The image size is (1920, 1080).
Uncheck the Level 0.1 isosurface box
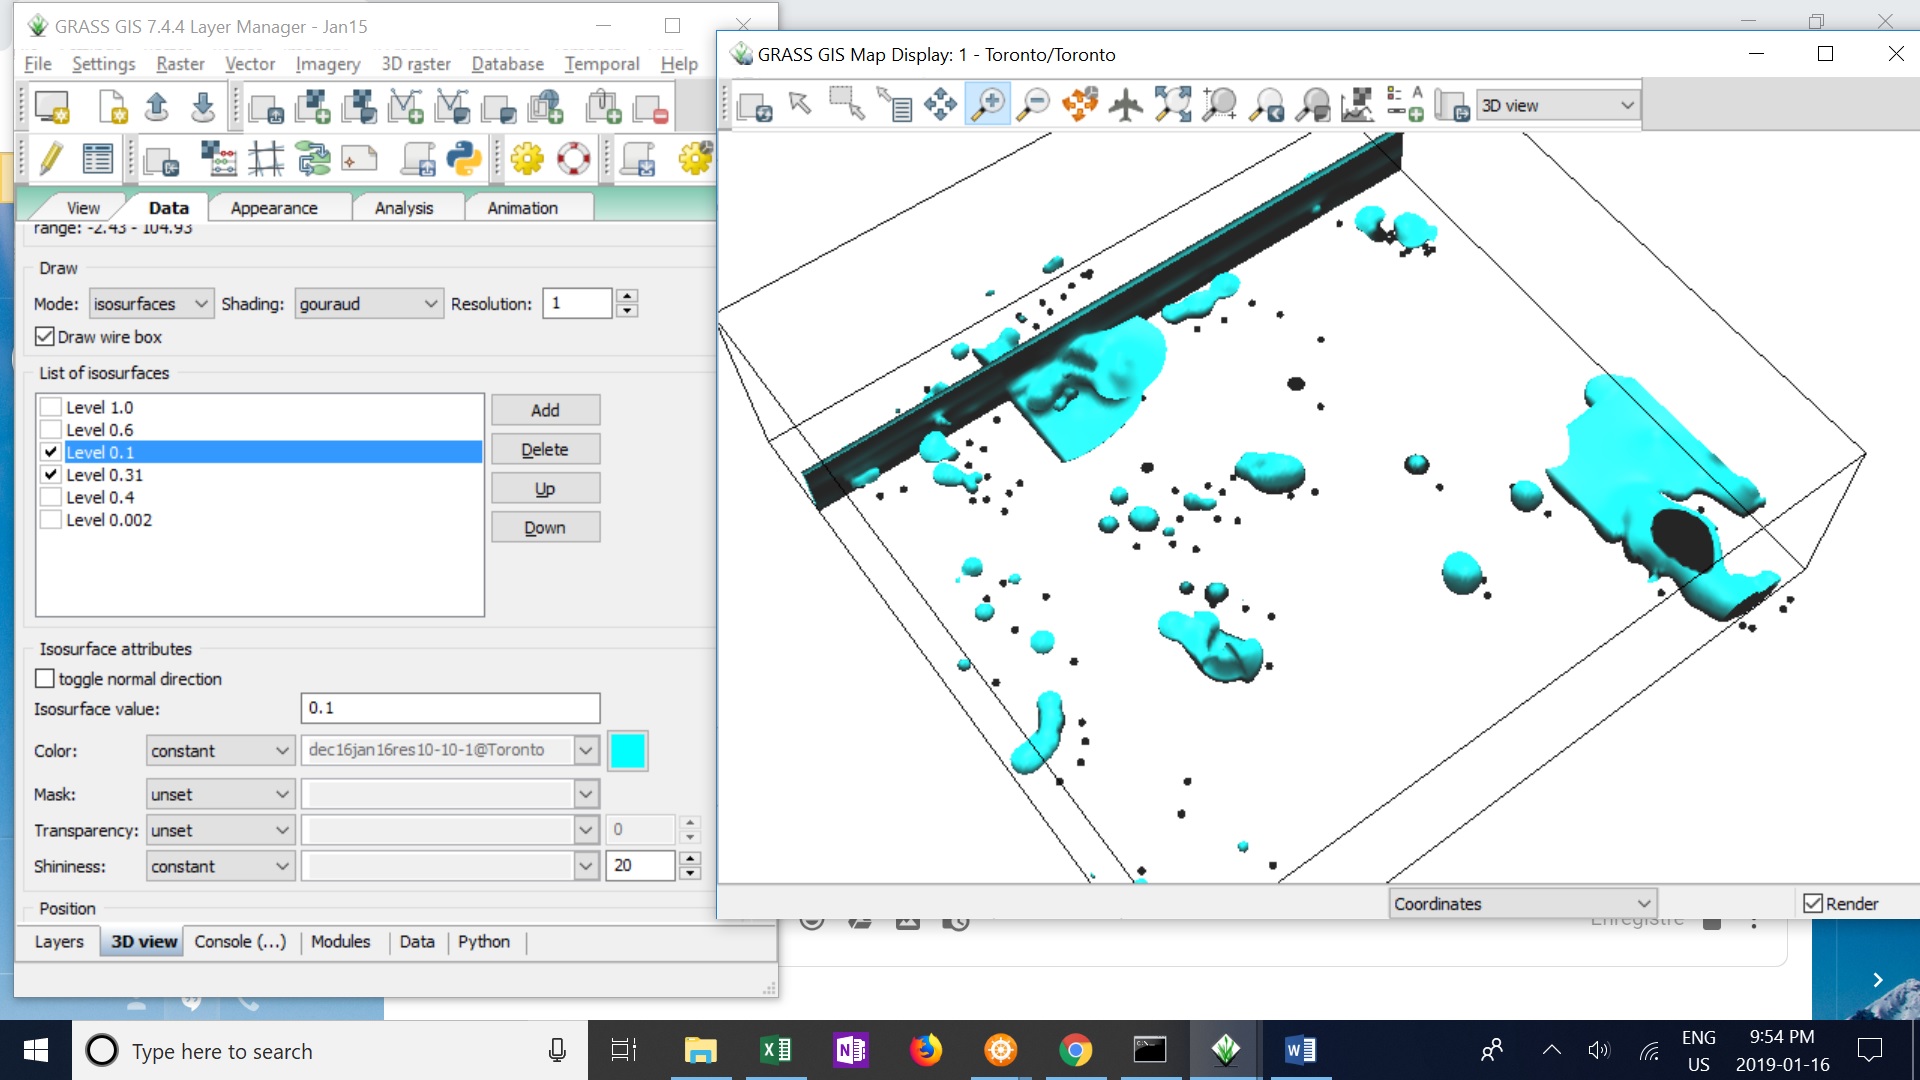[x=50, y=452]
